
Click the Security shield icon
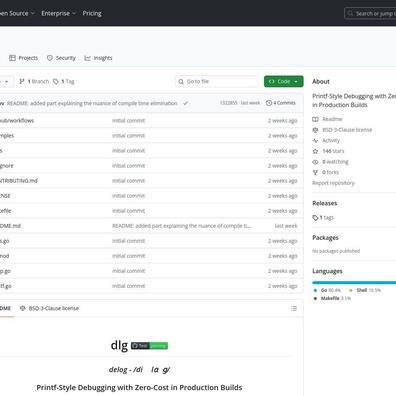click(50, 58)
